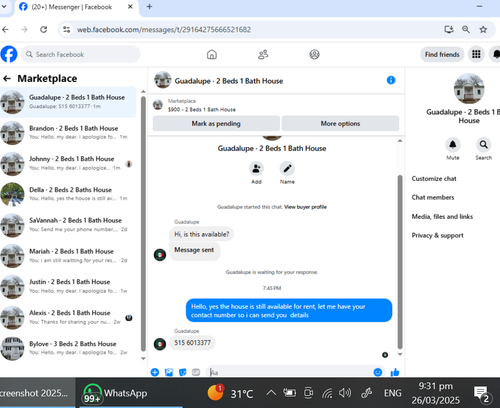The width and height of the screenshot is (500, 408).
Task: Open Wi-Fi network tray icon
Action: [x=327, y=394]
